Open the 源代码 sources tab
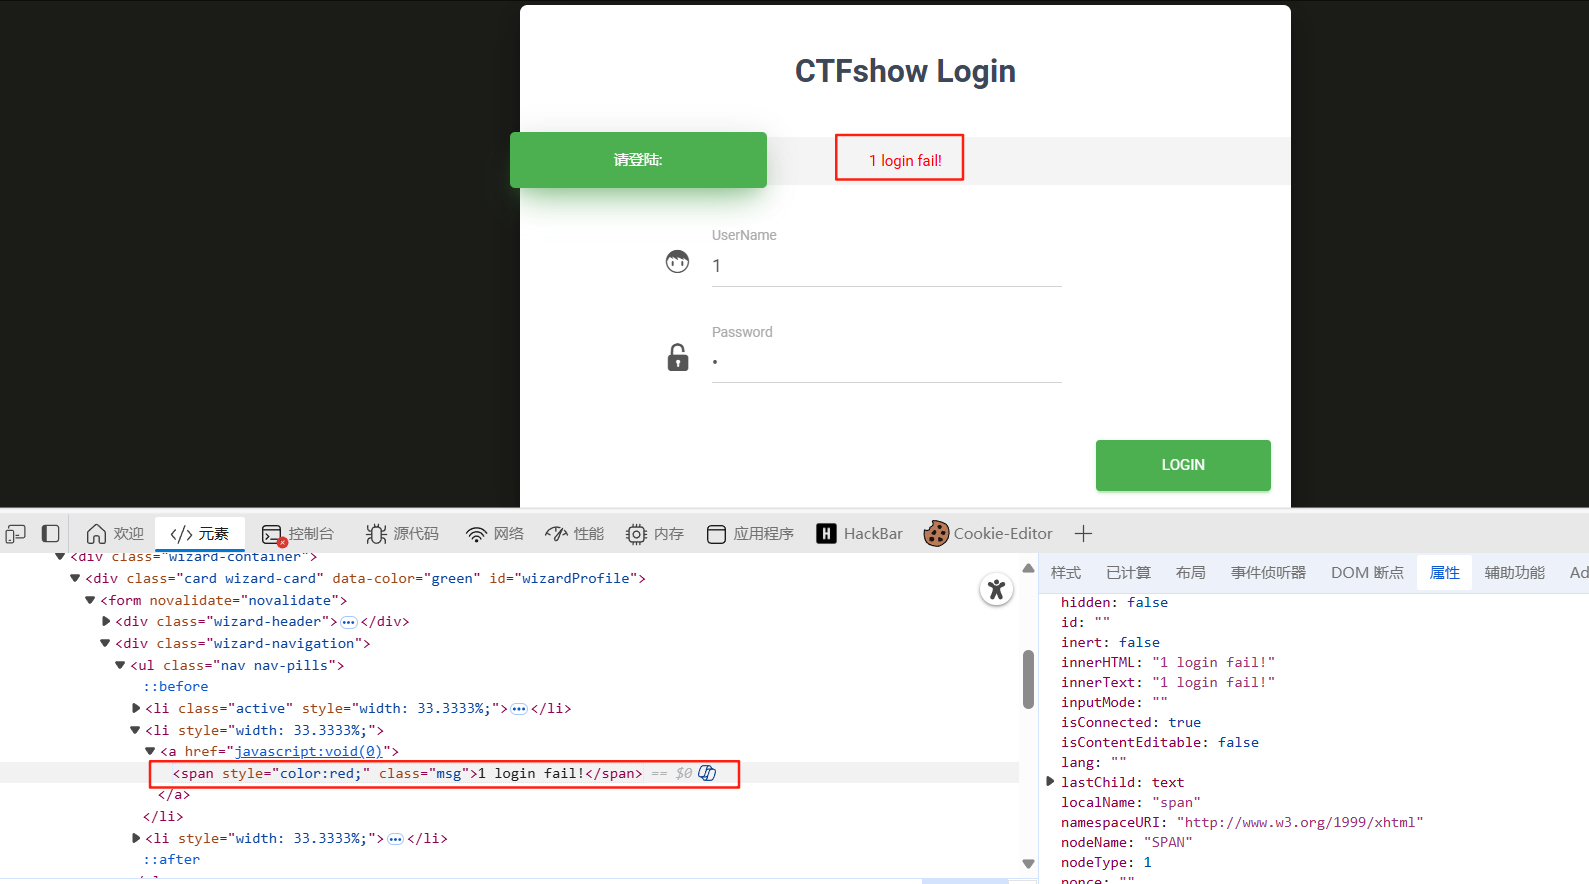Image resolution: width=1589 pixels, height=884 pixels. (402, 534)
